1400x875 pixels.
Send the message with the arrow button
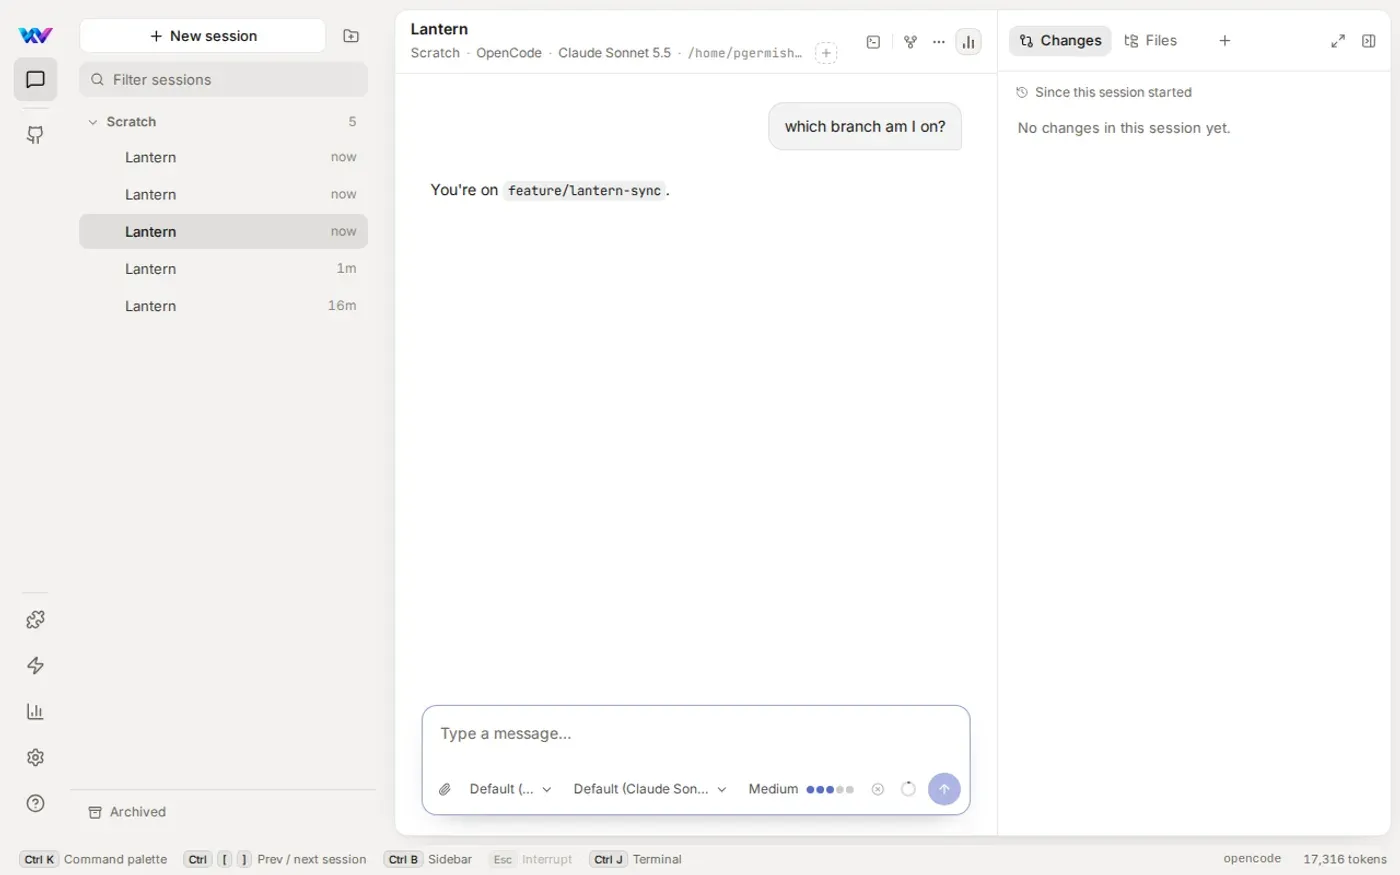click(x=944, y=789)
